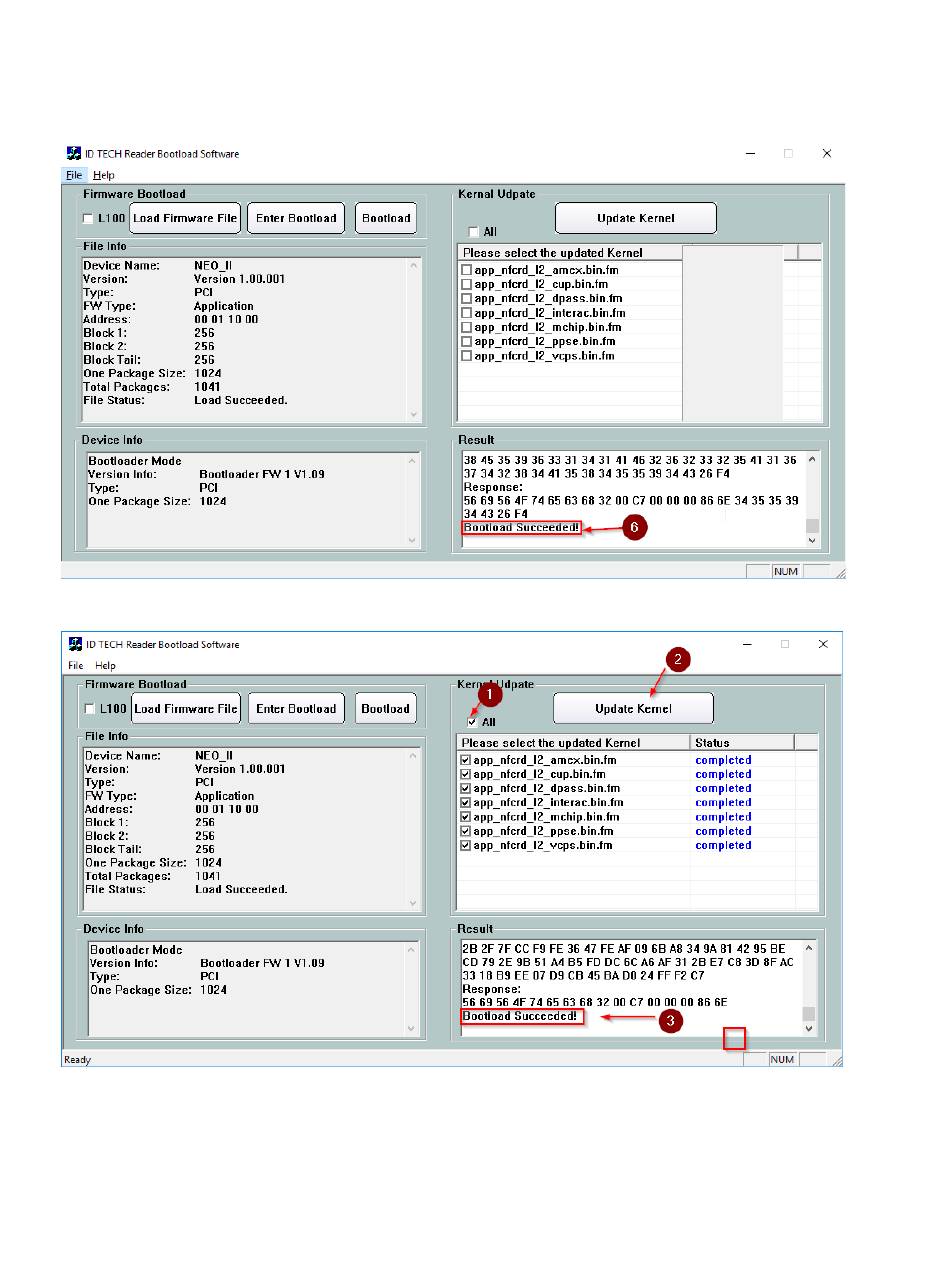Start Bootload with the lower window's Bootload button
This screenshot has width=950, height=1267.
pyautogui.click(x=385, y=709)
